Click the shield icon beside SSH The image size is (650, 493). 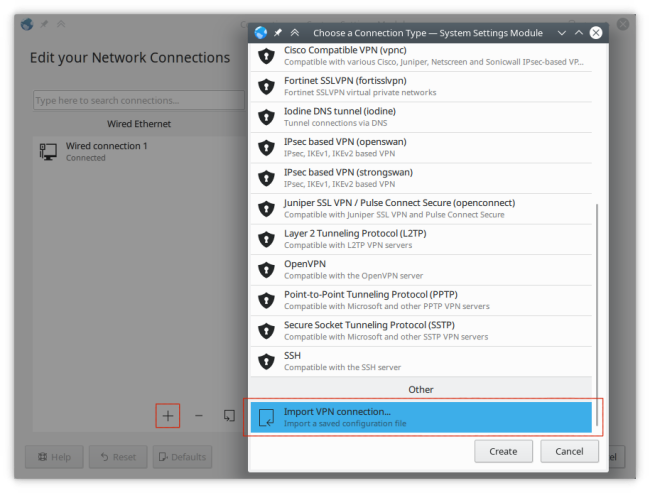[x=266, y=362]
